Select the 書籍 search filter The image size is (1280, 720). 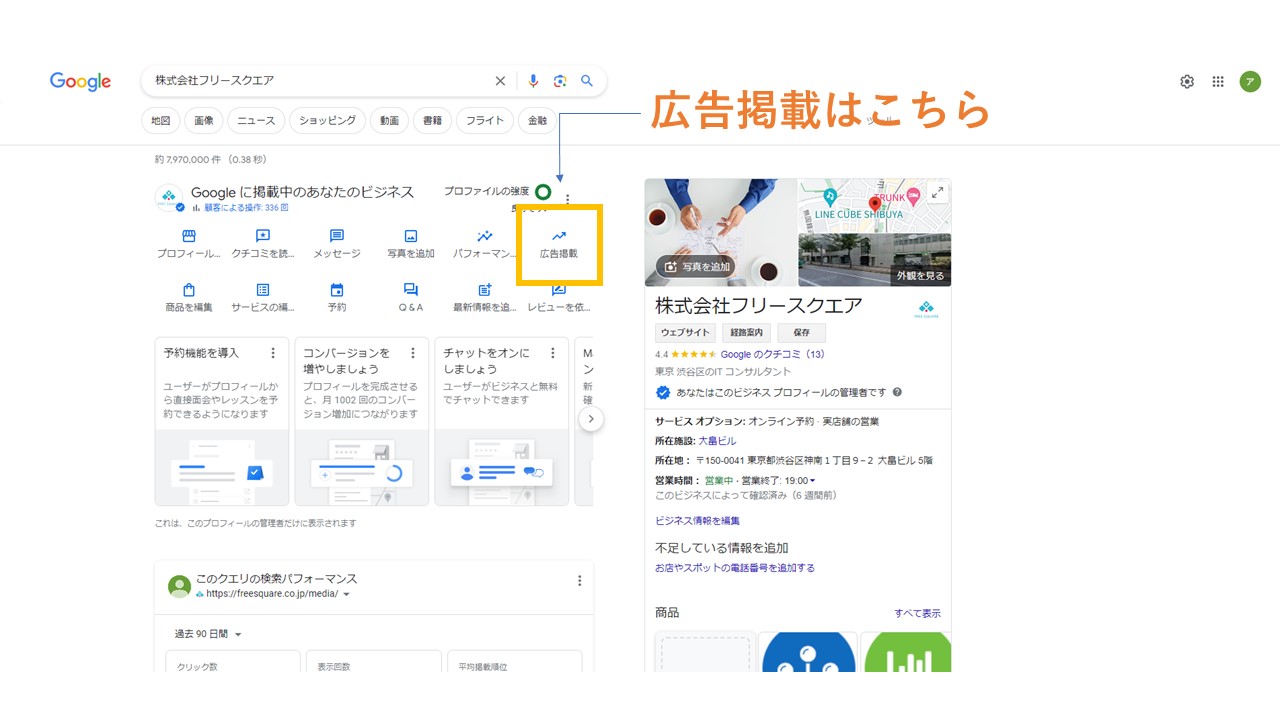[x=432, y=121]
